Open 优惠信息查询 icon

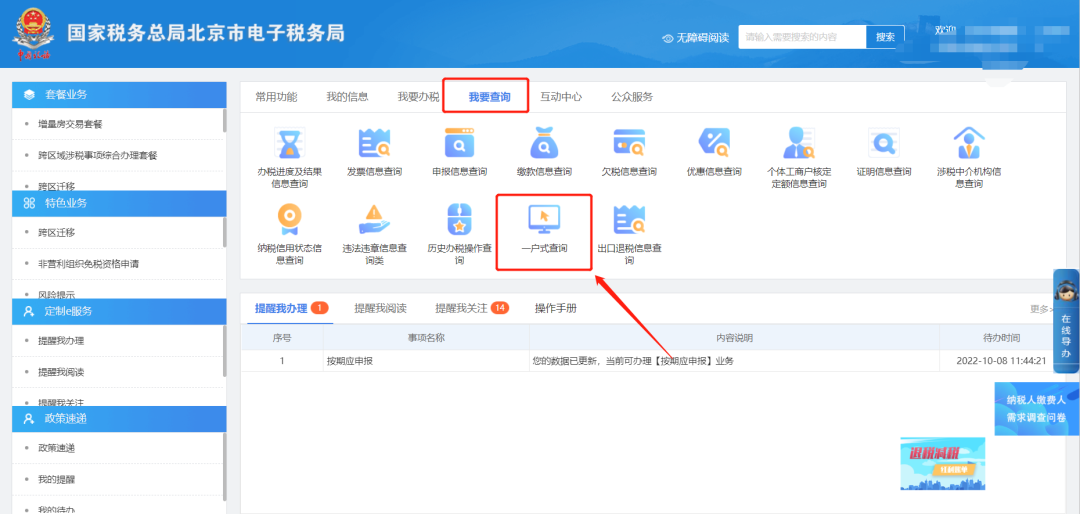pyautogui.click(x=714, y=143)
